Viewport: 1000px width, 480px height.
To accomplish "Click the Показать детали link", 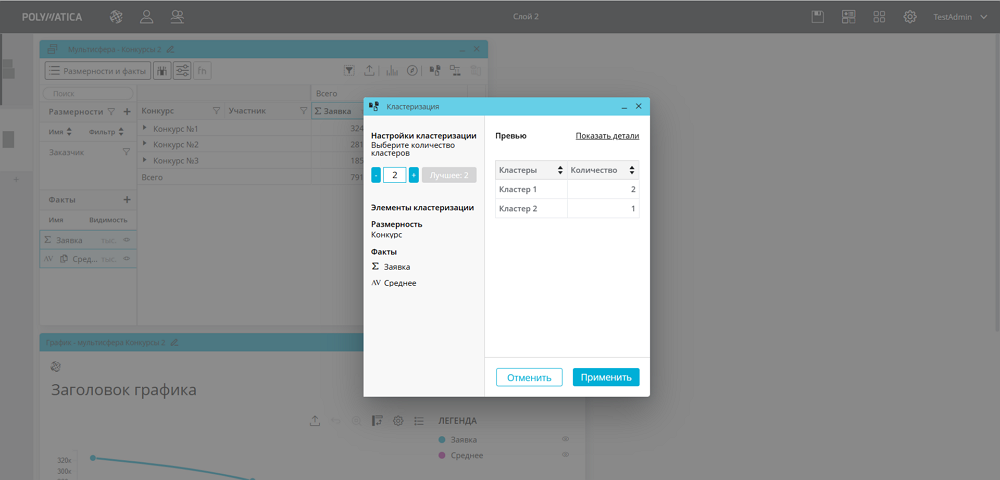I will [x=607, y=136].
